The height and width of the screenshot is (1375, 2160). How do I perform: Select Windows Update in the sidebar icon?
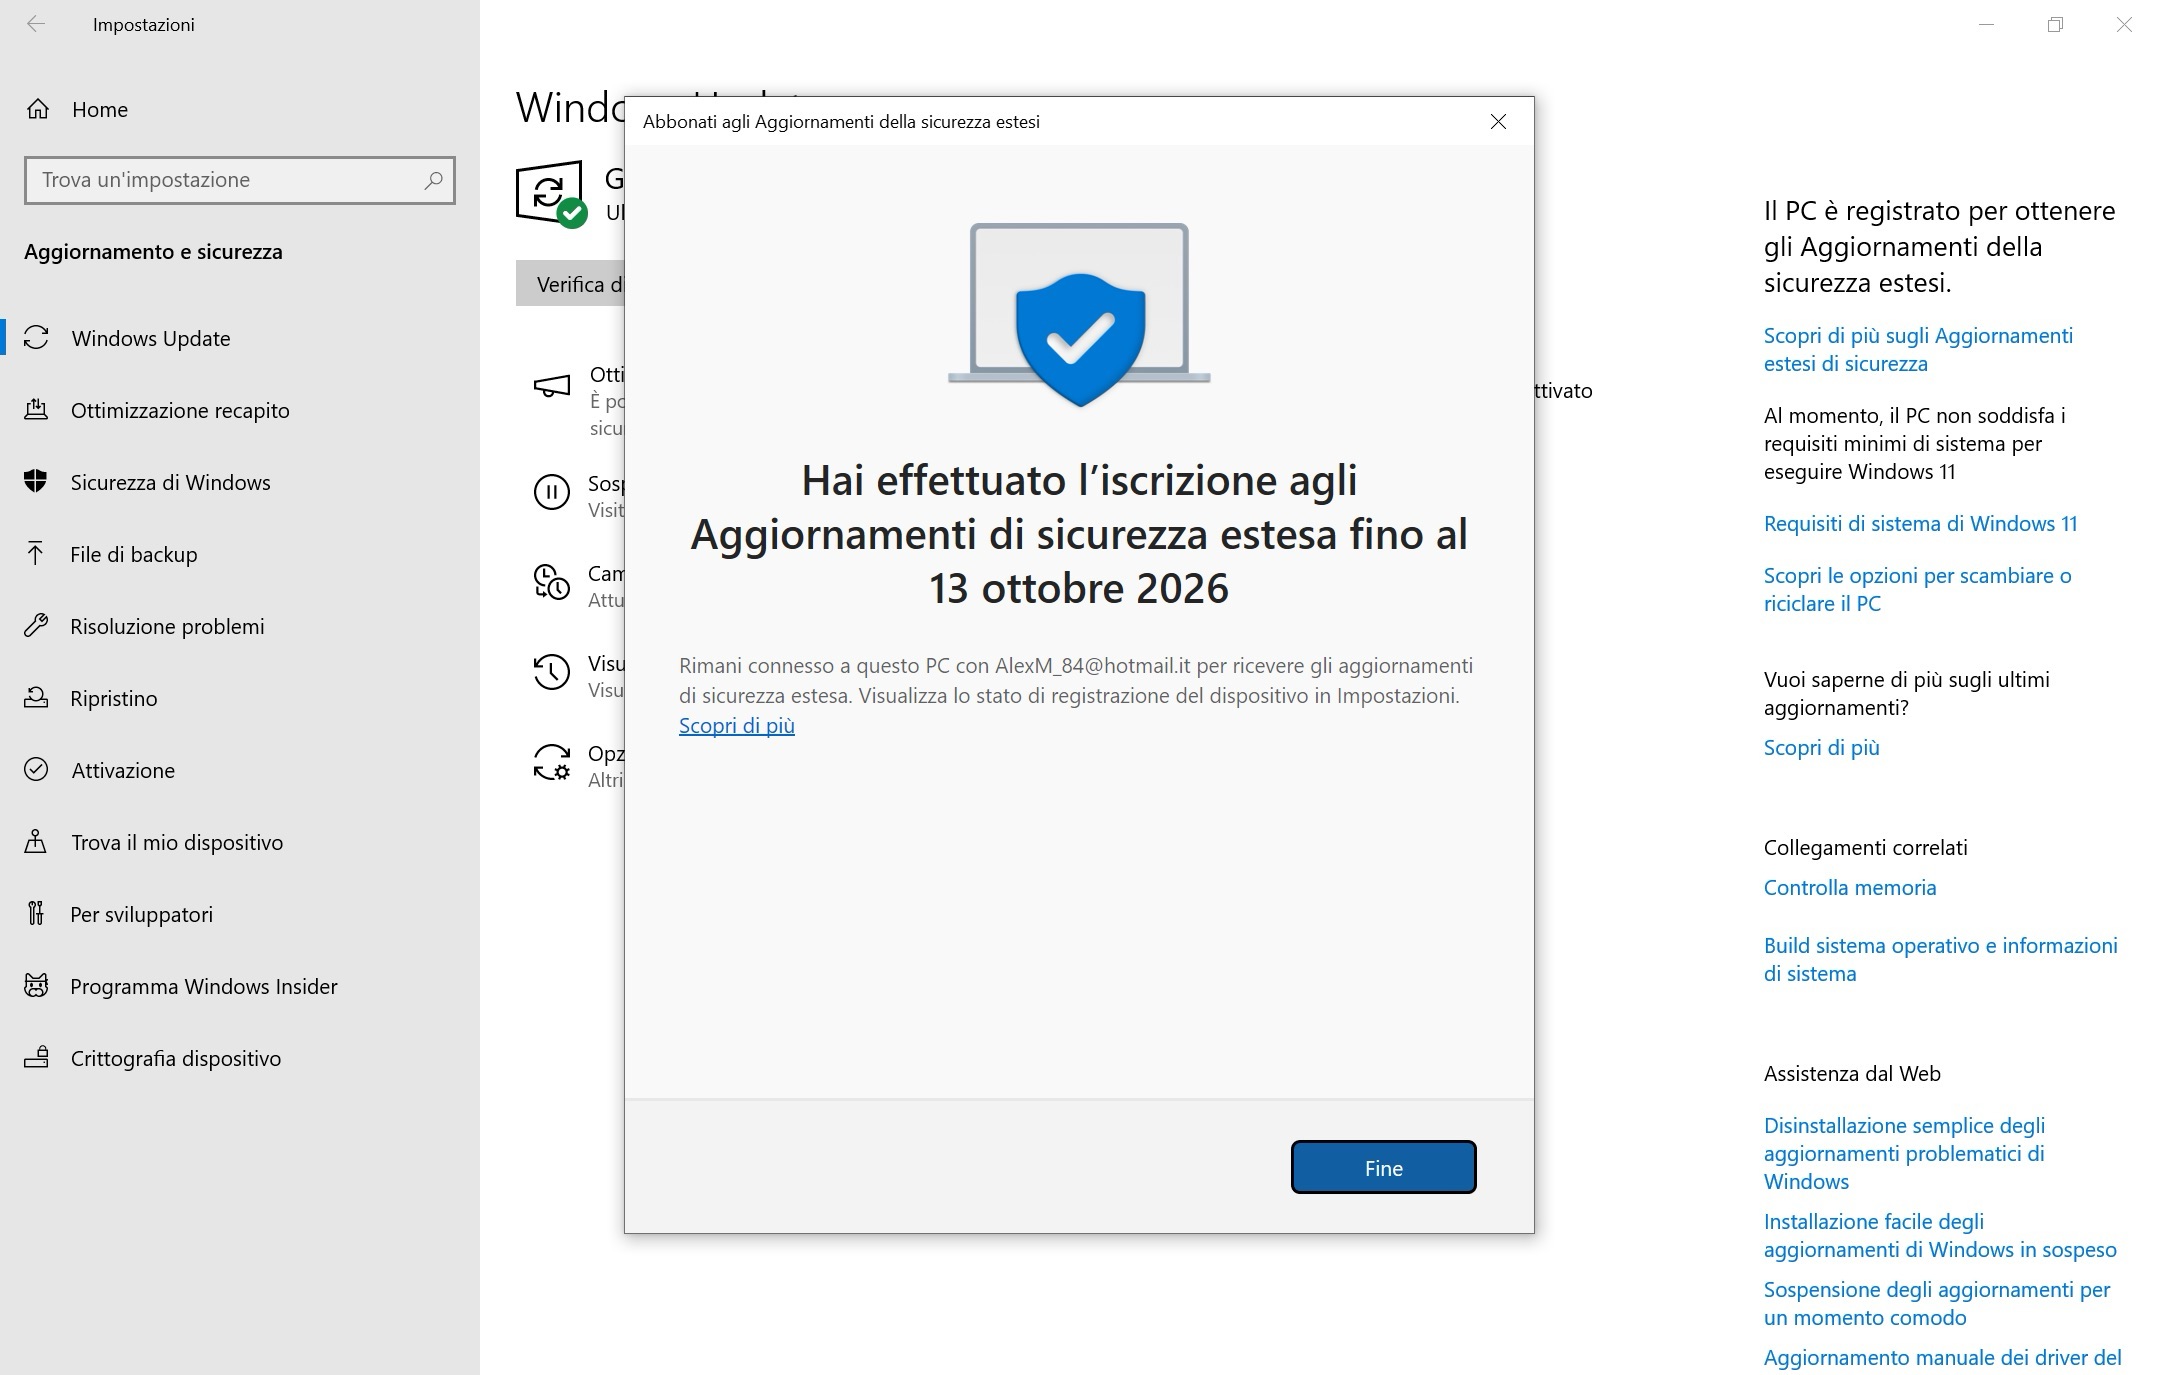tap(38, 337)
